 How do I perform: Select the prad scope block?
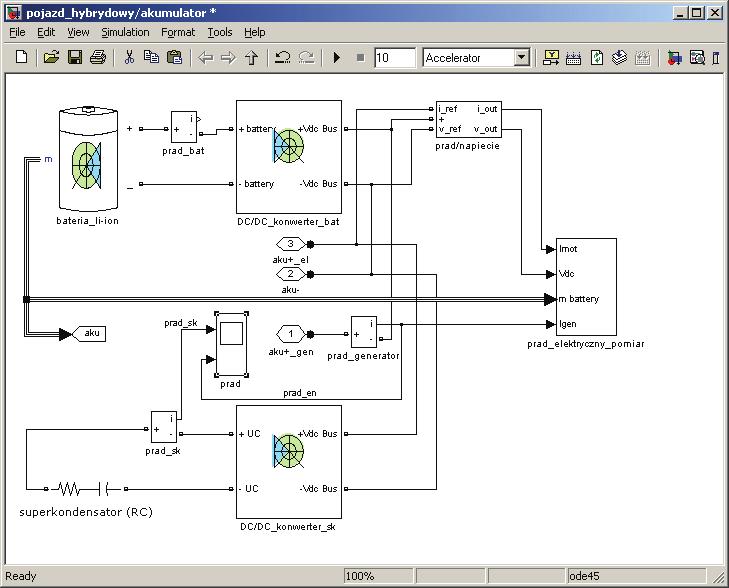(x=231, y=344)
